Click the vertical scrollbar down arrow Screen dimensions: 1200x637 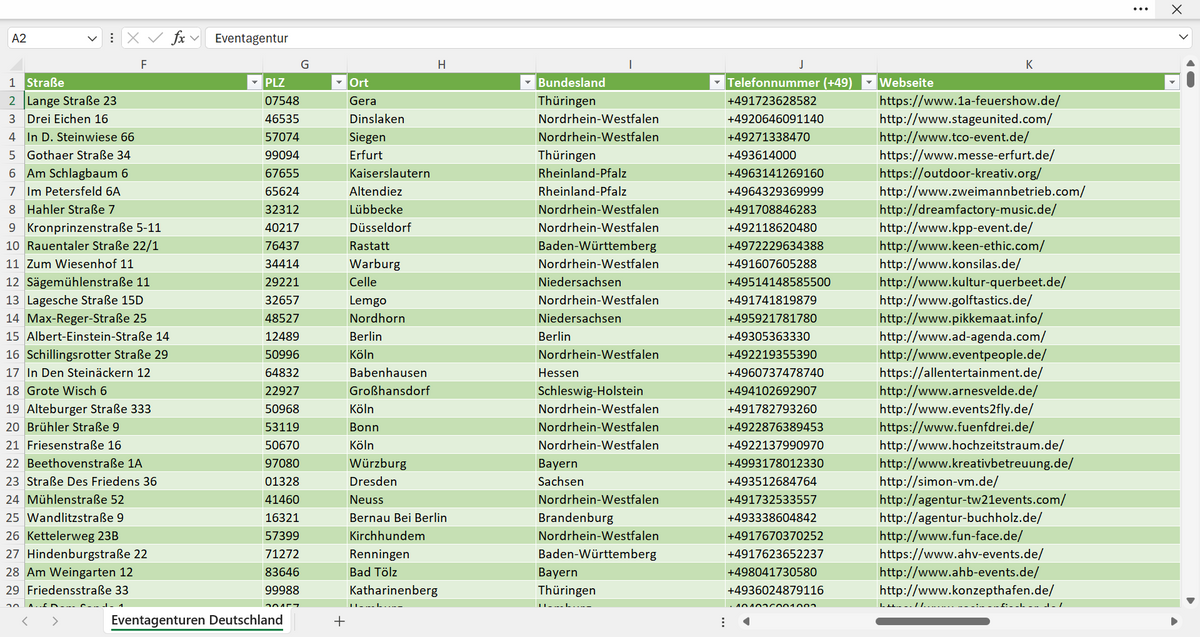click(1190, 601)
